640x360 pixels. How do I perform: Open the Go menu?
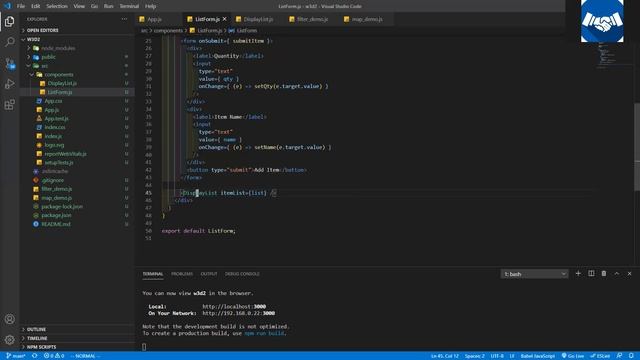point(94,6)
